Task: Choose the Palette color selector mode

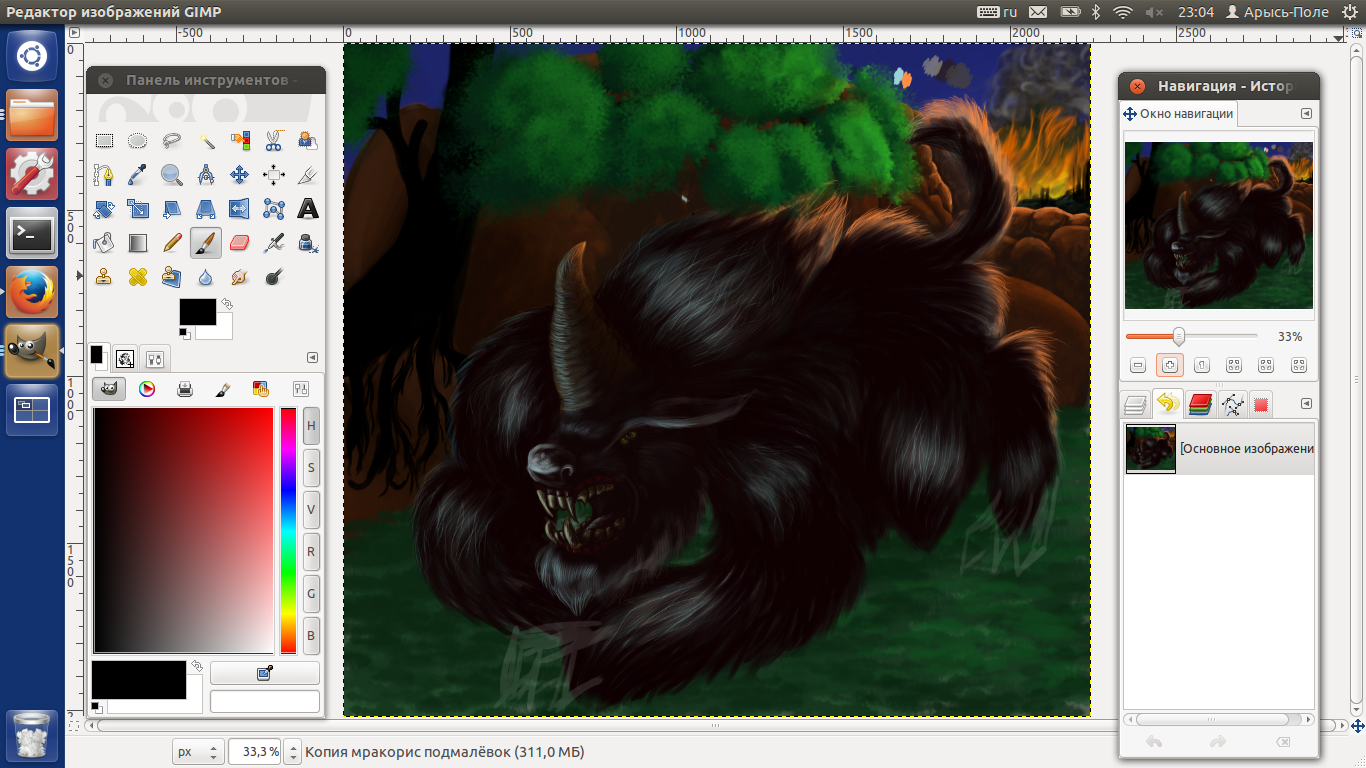Action: (261, 389)
